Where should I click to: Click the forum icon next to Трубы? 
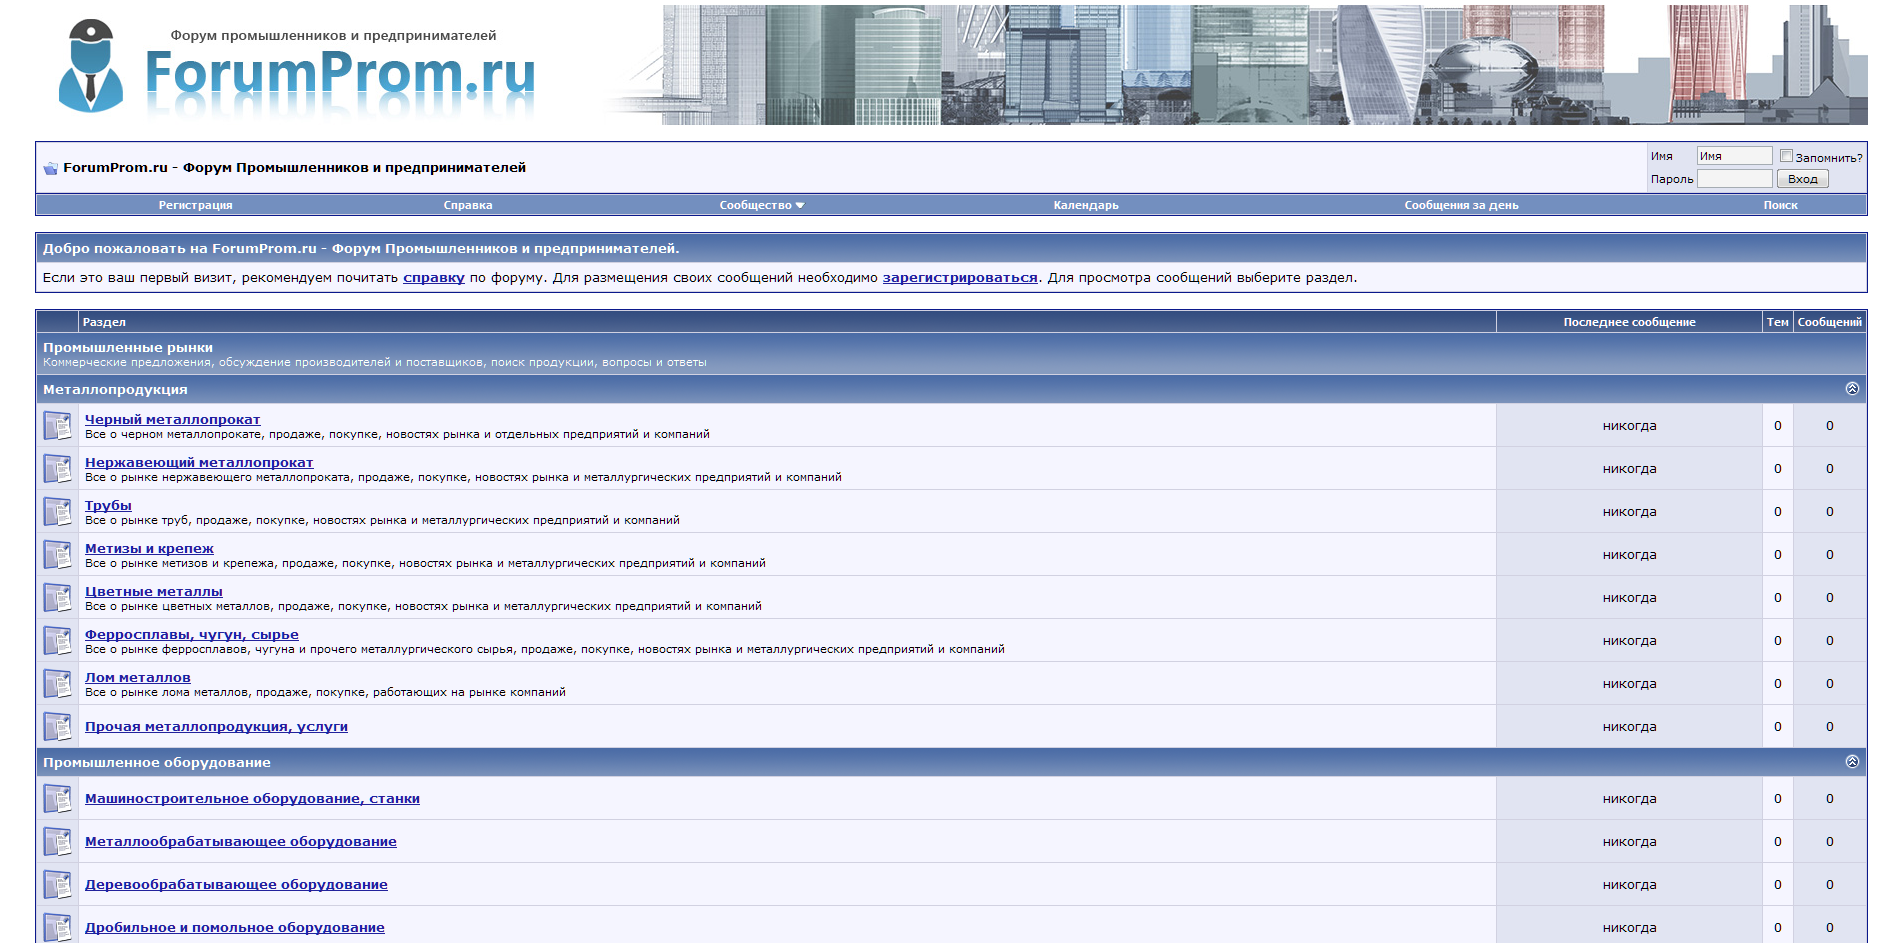point(55,510)
